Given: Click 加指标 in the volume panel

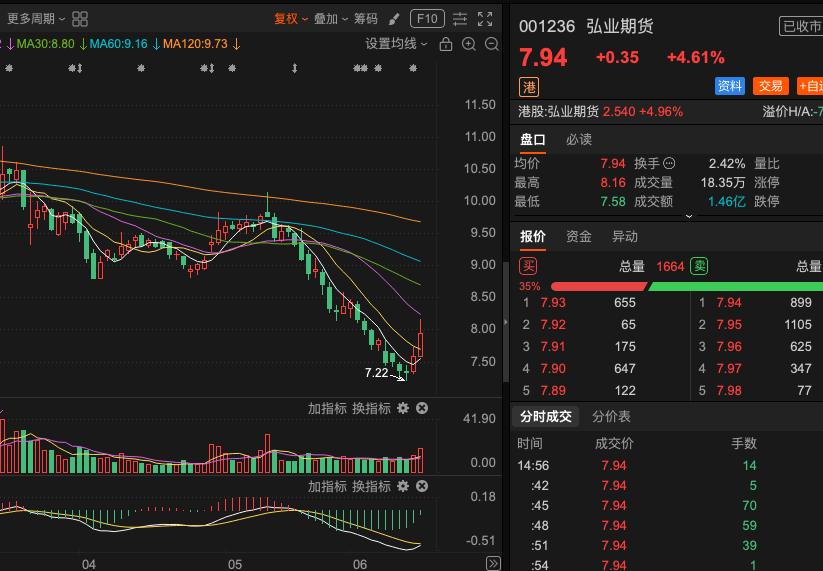Looking at the screenshot, I should tap(328, 408).
